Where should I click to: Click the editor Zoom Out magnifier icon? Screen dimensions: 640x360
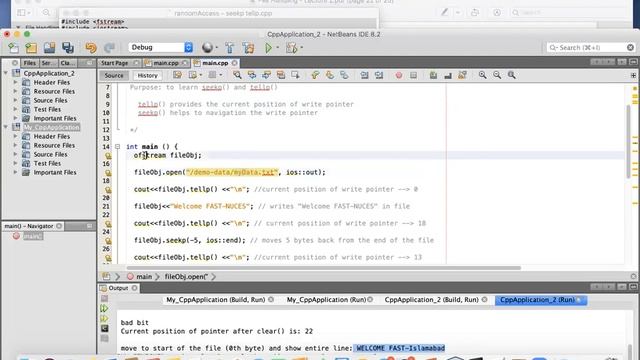[497, 75]
